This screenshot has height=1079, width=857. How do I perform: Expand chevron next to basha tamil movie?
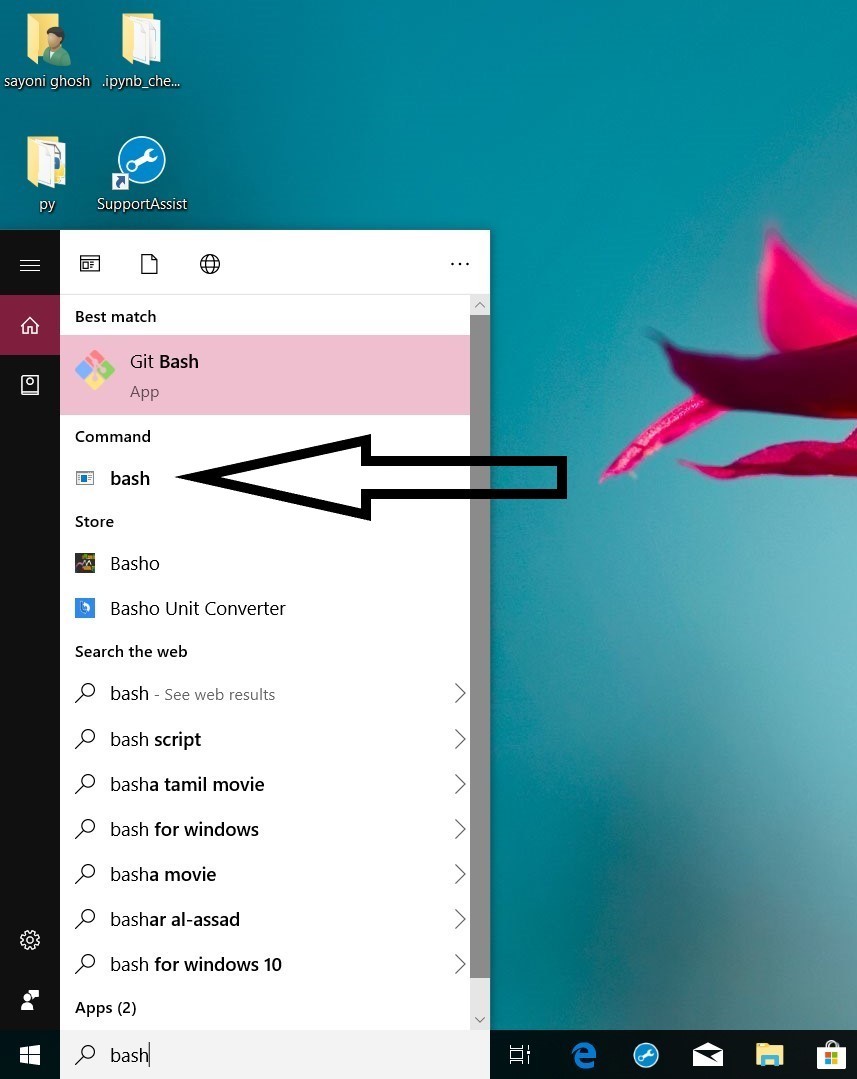tap(460, 784)
